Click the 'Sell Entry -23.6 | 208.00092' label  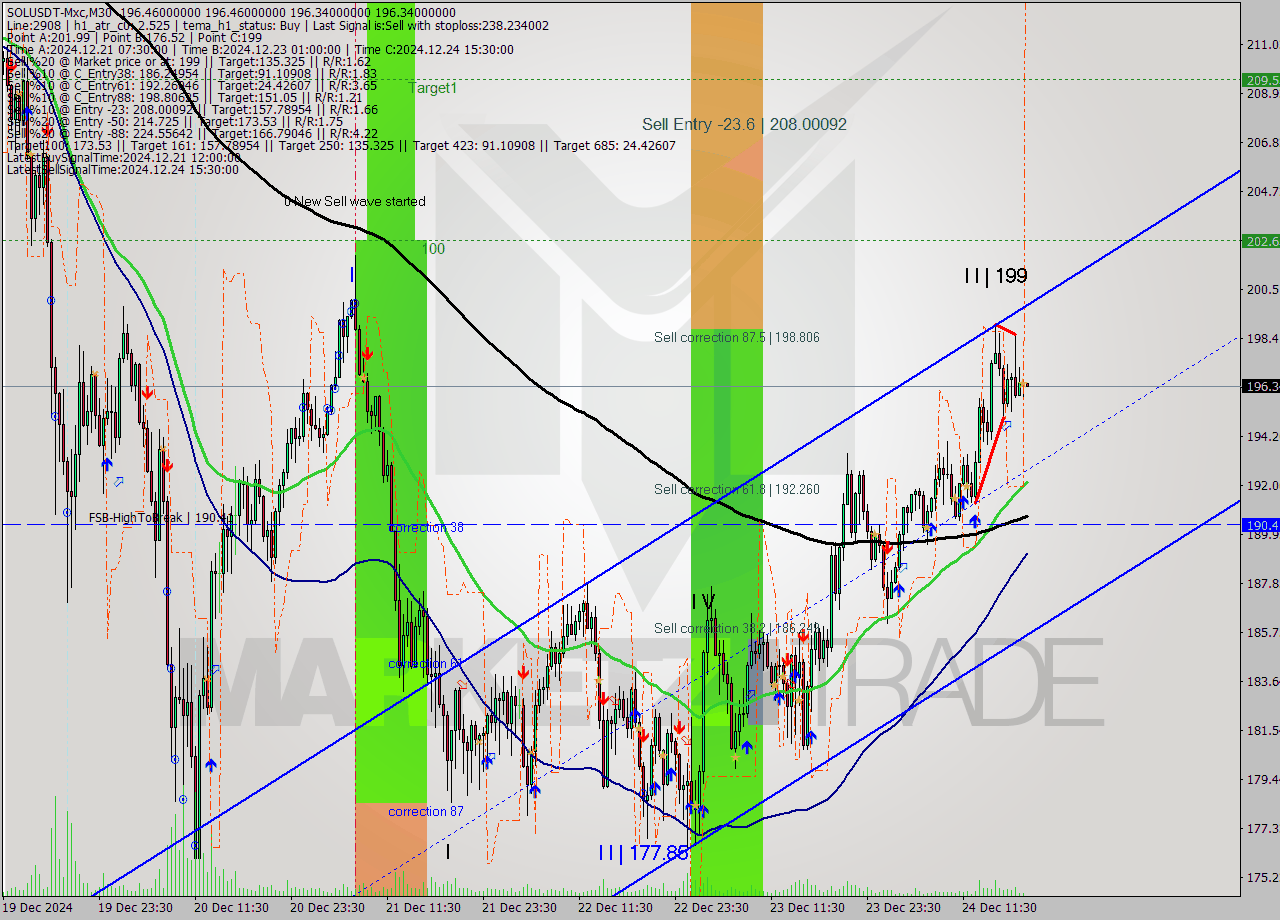pos(744,124)
